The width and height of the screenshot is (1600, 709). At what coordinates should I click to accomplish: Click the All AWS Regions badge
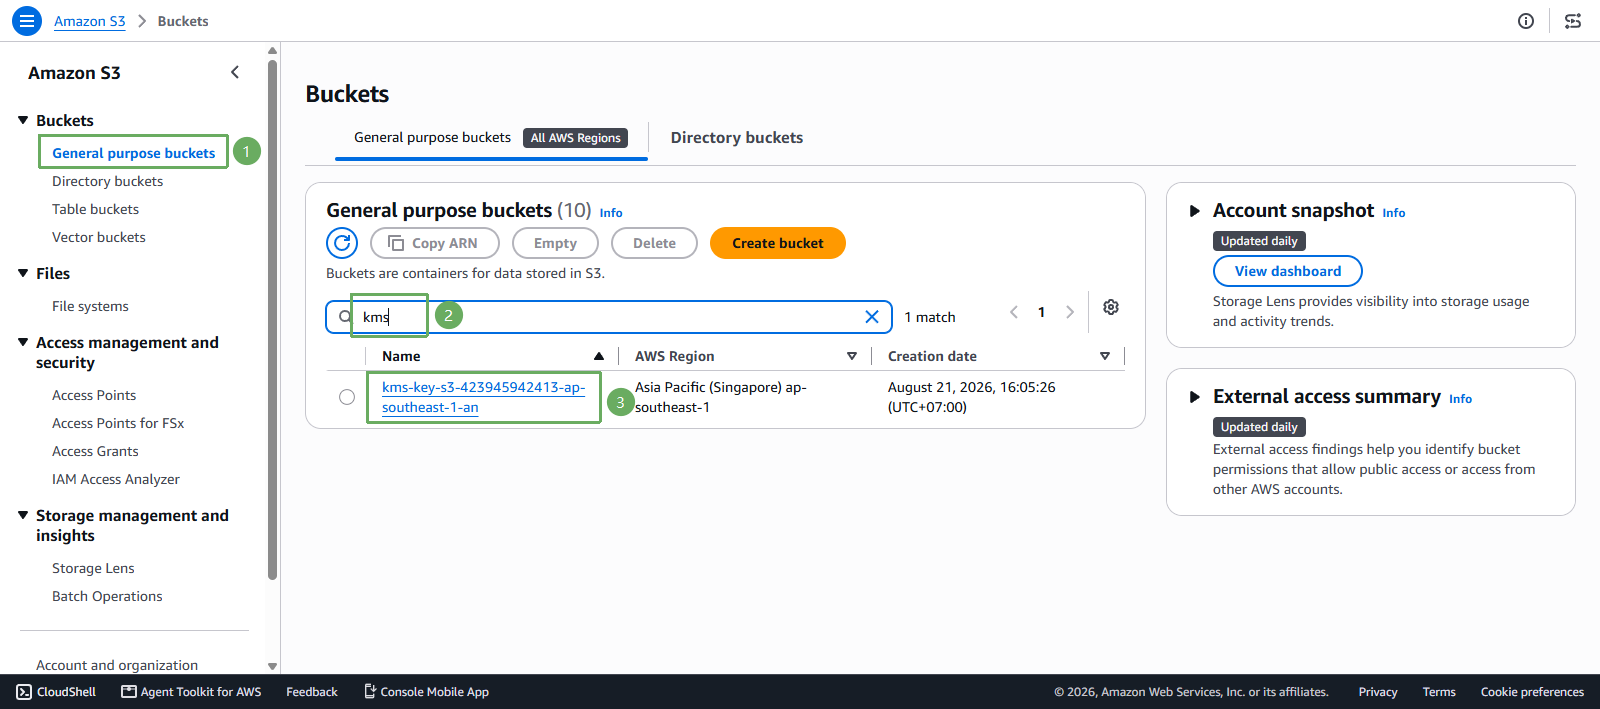pos(576,138)
